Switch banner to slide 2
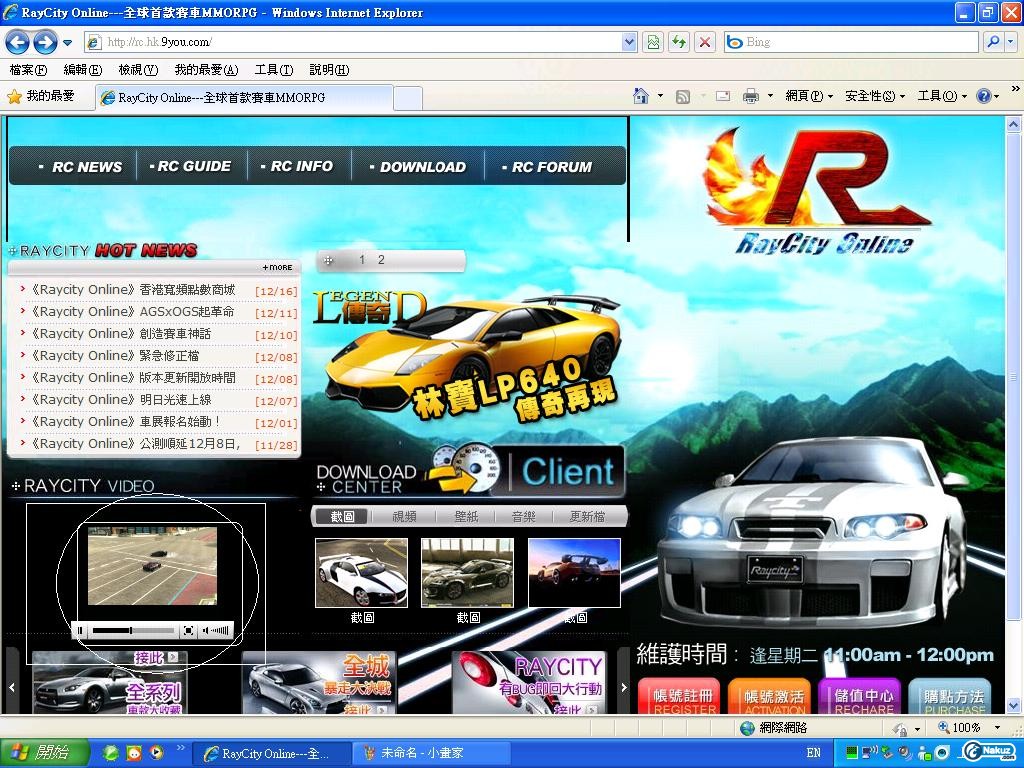 (381, 260)
